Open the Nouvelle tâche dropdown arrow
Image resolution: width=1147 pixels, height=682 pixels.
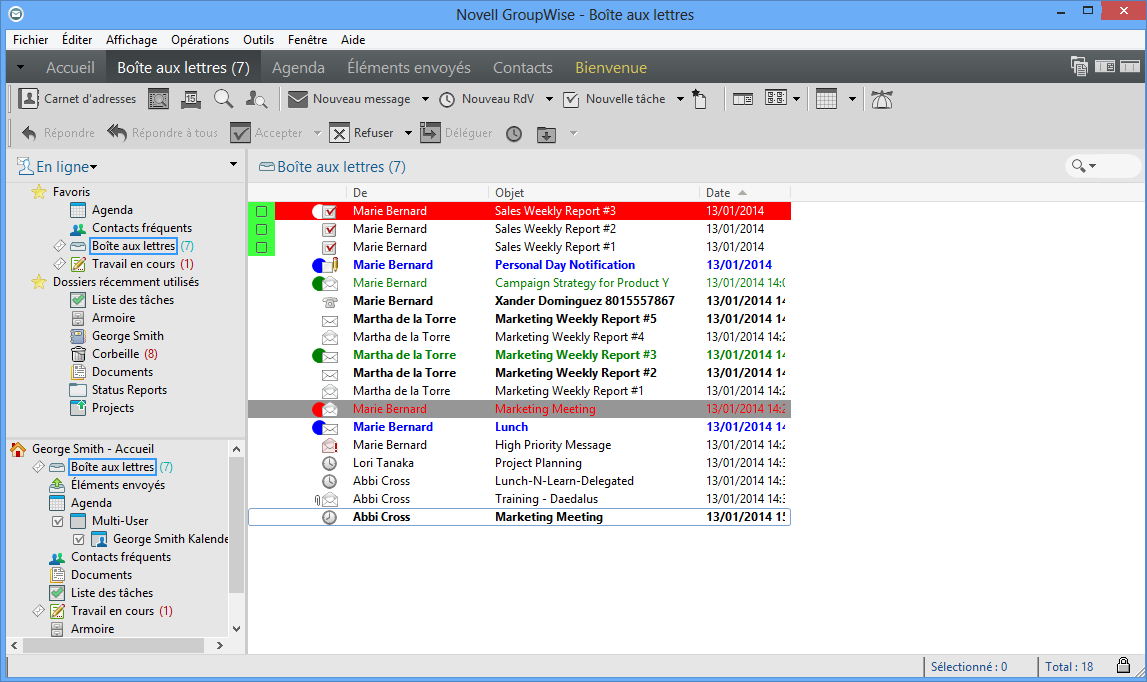click(680, 100)
